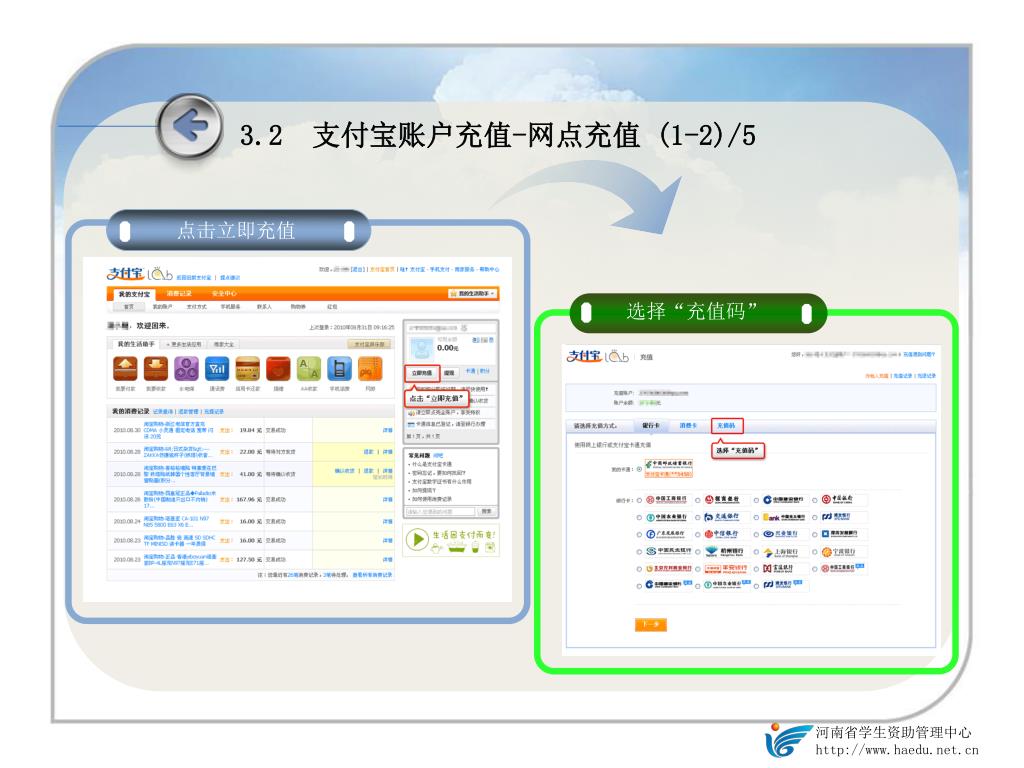The height and width of the screenshot is (768, 1024).
Task: Select the 充值码 recharge method tab
Action: click(726, 426)
